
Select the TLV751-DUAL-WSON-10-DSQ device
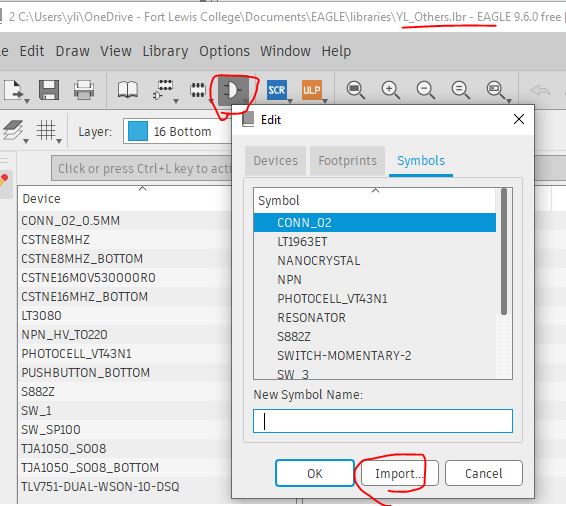(125, 487)
